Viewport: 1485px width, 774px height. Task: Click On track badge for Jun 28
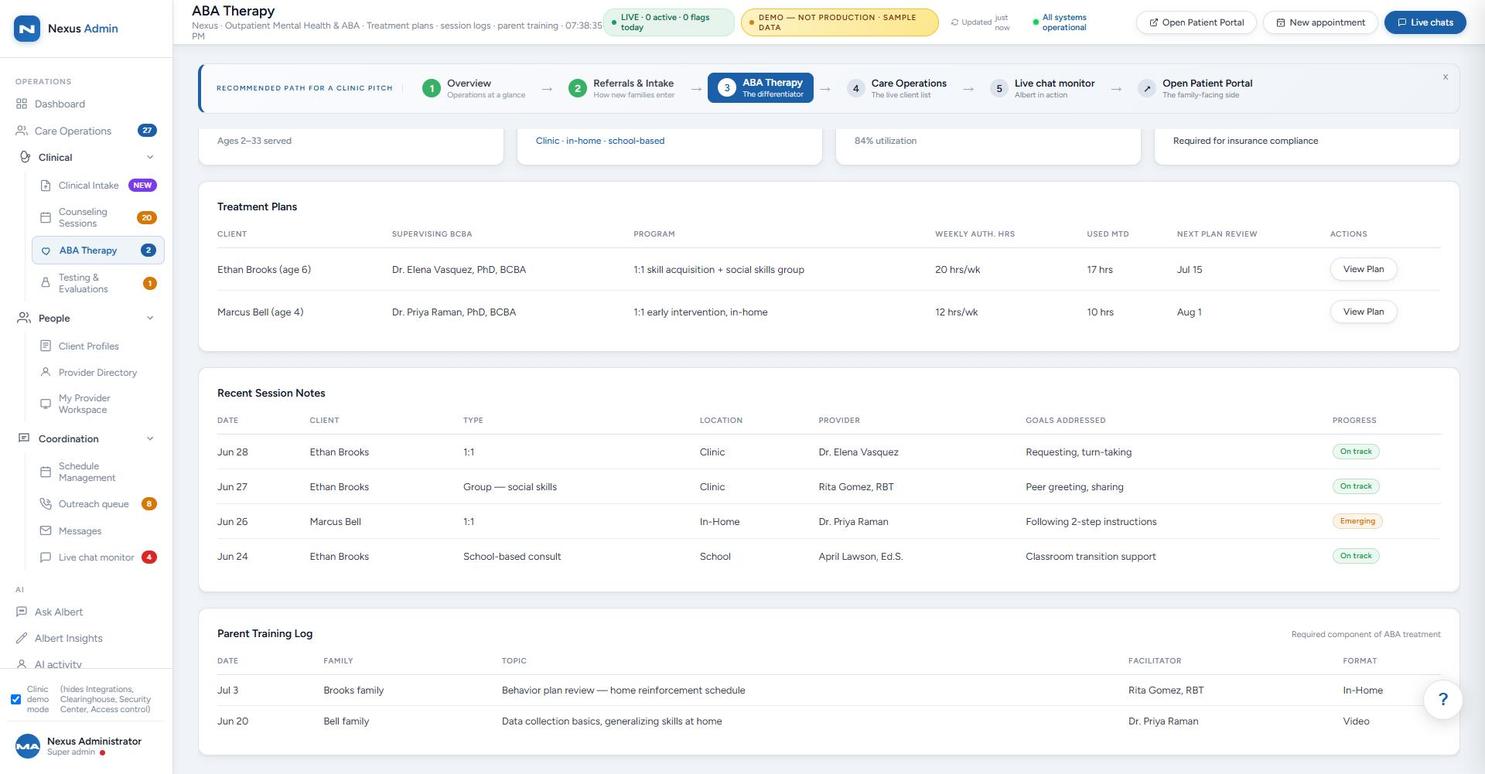tap(1356, 452)
